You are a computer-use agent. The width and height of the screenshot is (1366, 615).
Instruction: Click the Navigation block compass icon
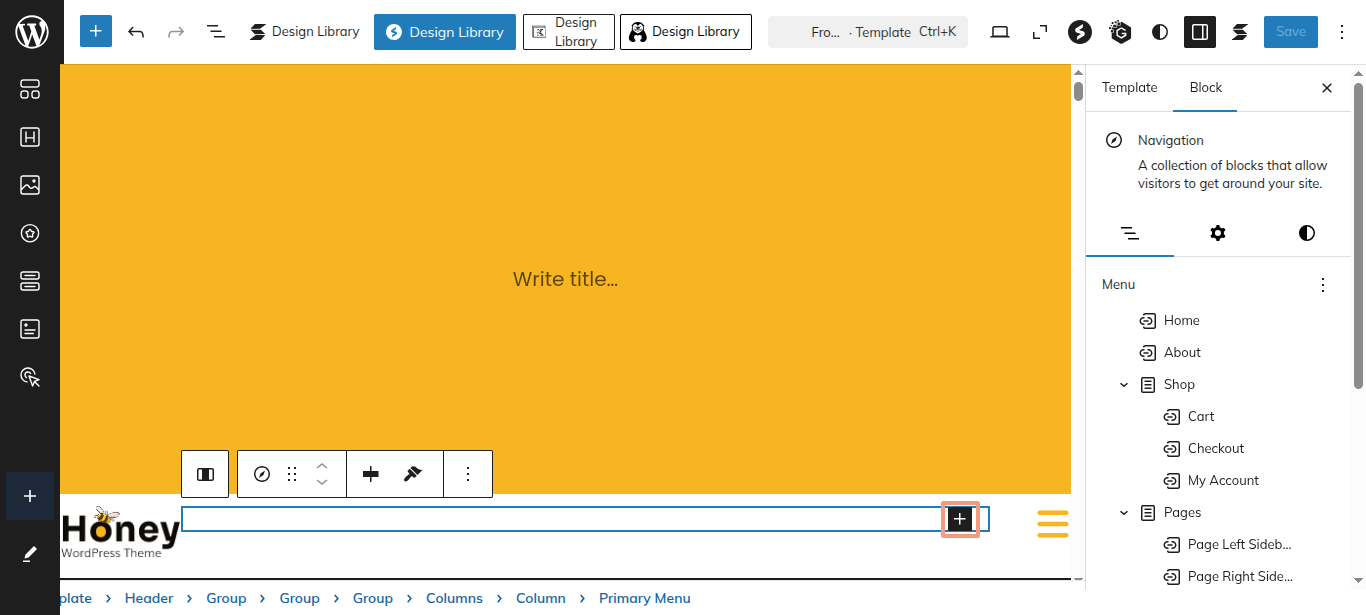[262, 474]
